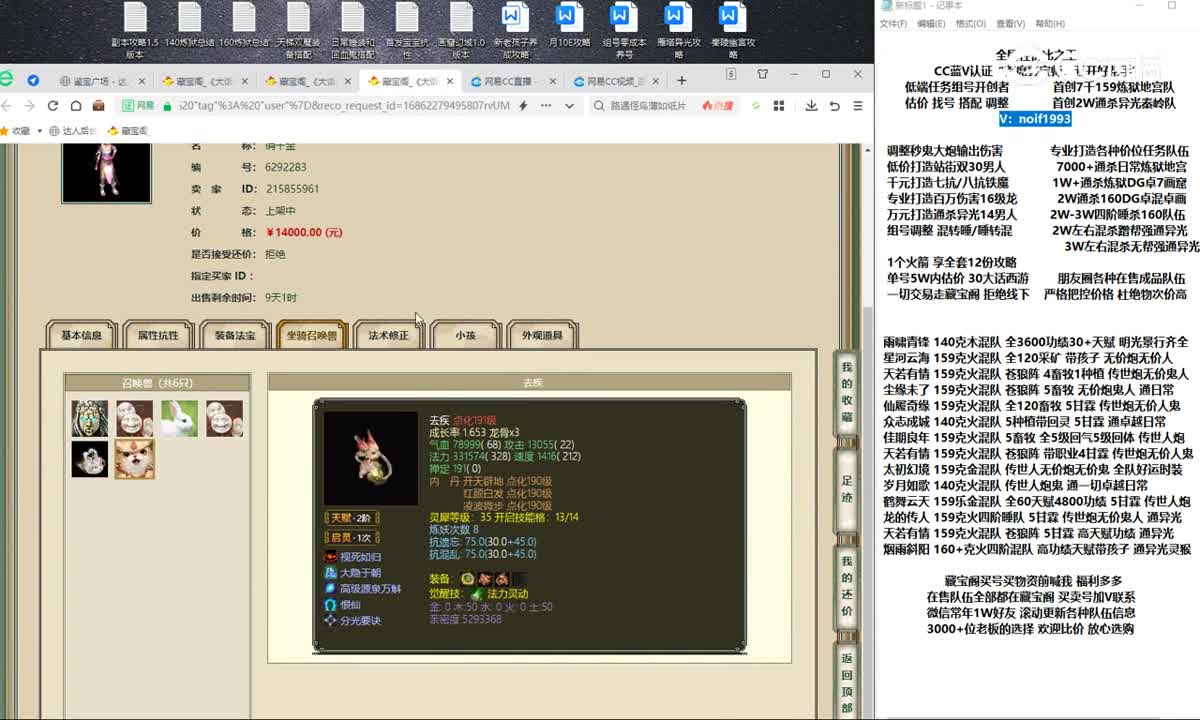
Task: Open the browser hamburger main menu
Action: [x=857, y=106]
